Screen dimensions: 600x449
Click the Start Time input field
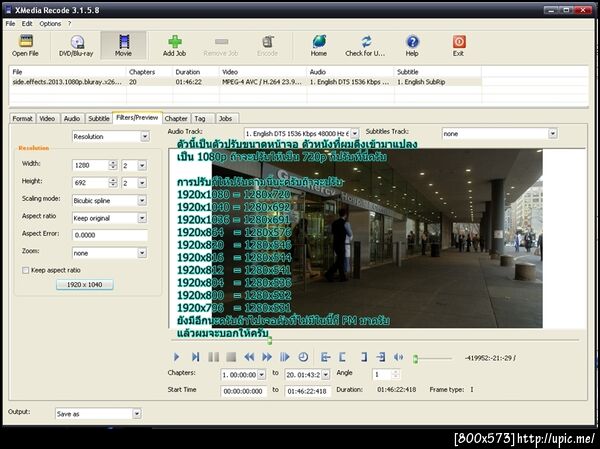pos(245,390)
